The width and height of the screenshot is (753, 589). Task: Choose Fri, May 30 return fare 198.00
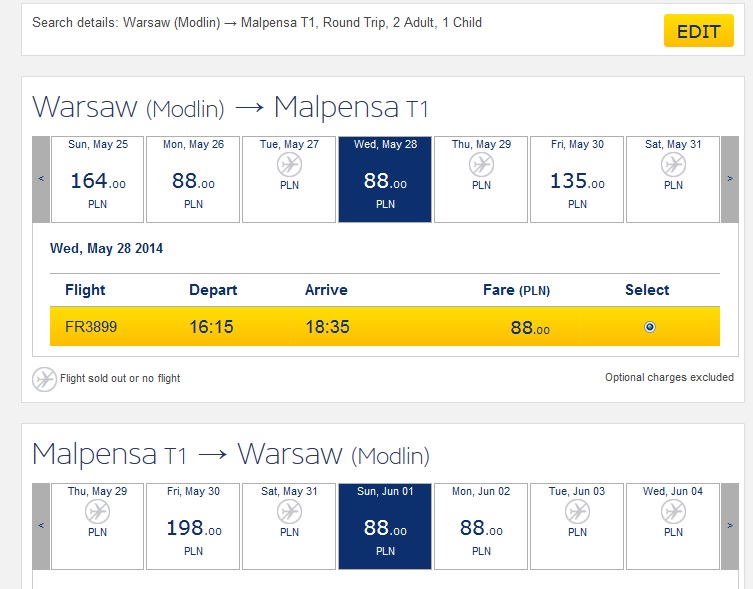(193, 526)
